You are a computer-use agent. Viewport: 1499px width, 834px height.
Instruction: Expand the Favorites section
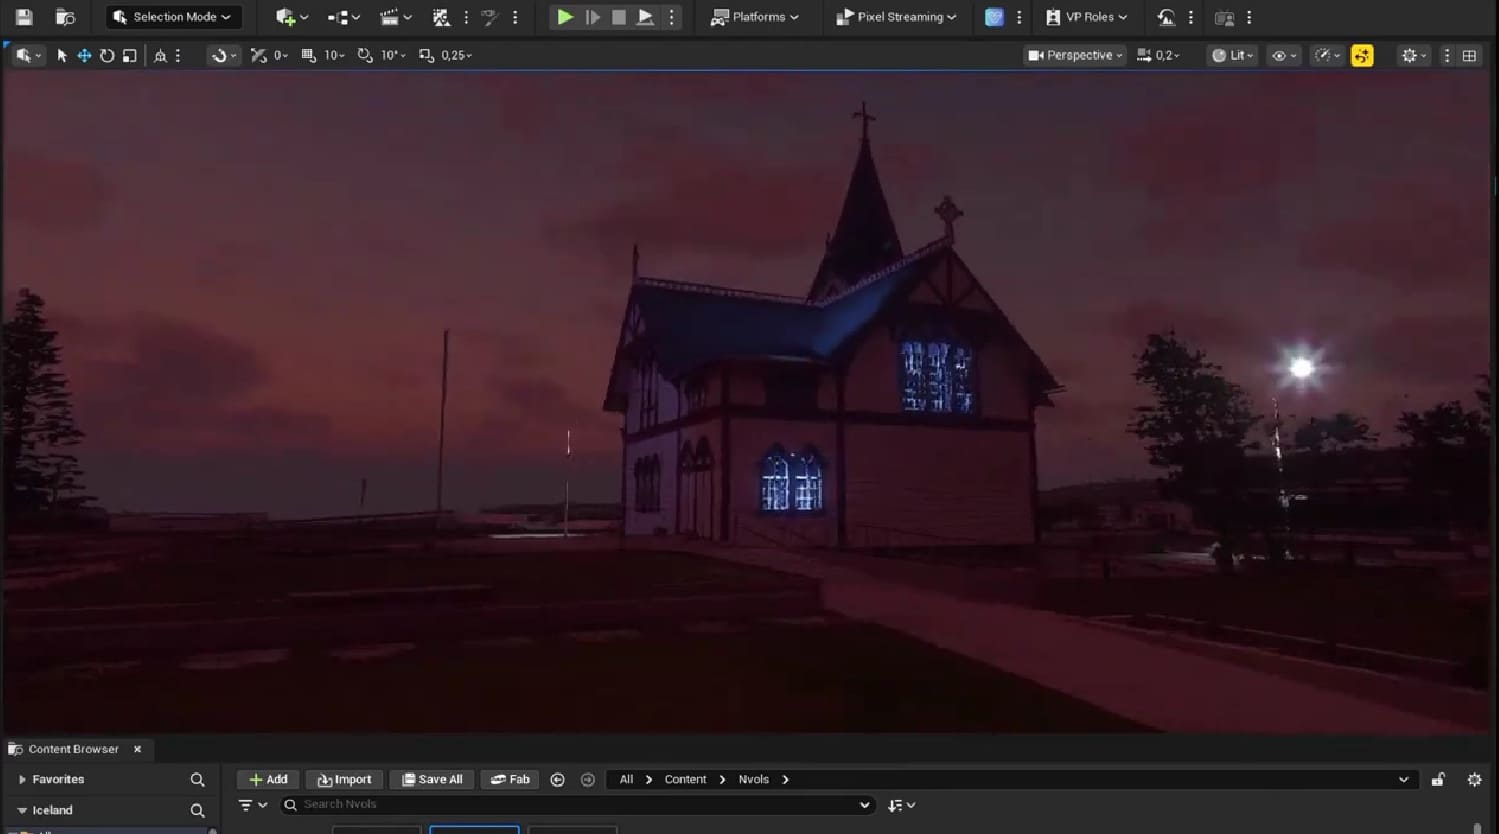point(22,780)
